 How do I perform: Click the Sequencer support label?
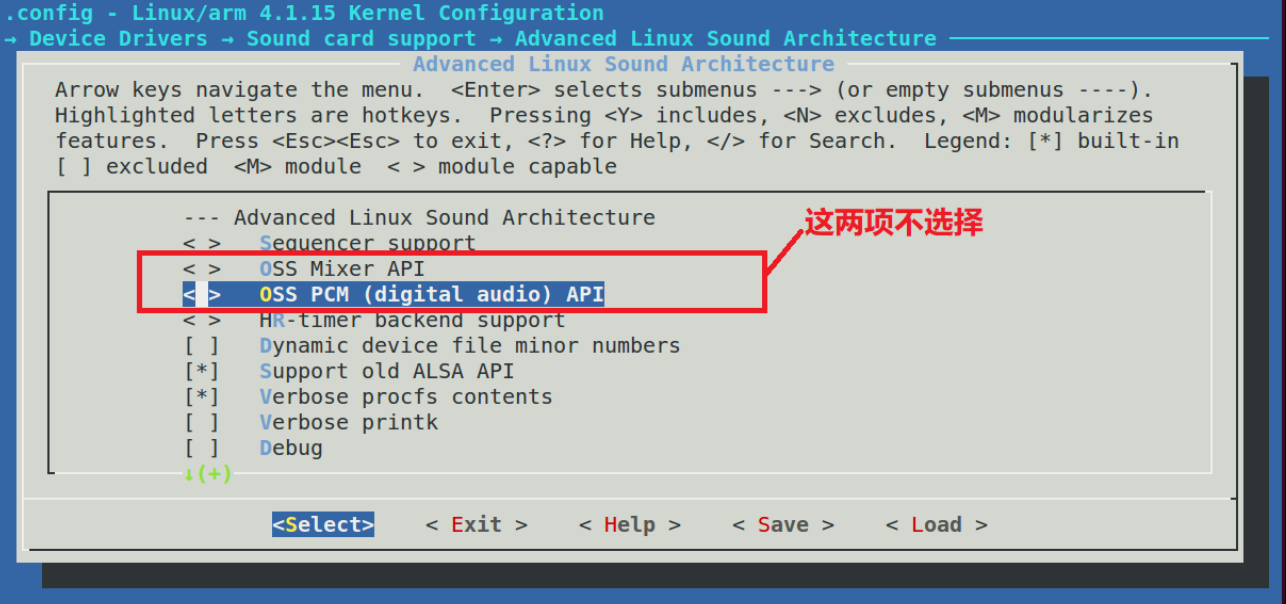[368, 243]
